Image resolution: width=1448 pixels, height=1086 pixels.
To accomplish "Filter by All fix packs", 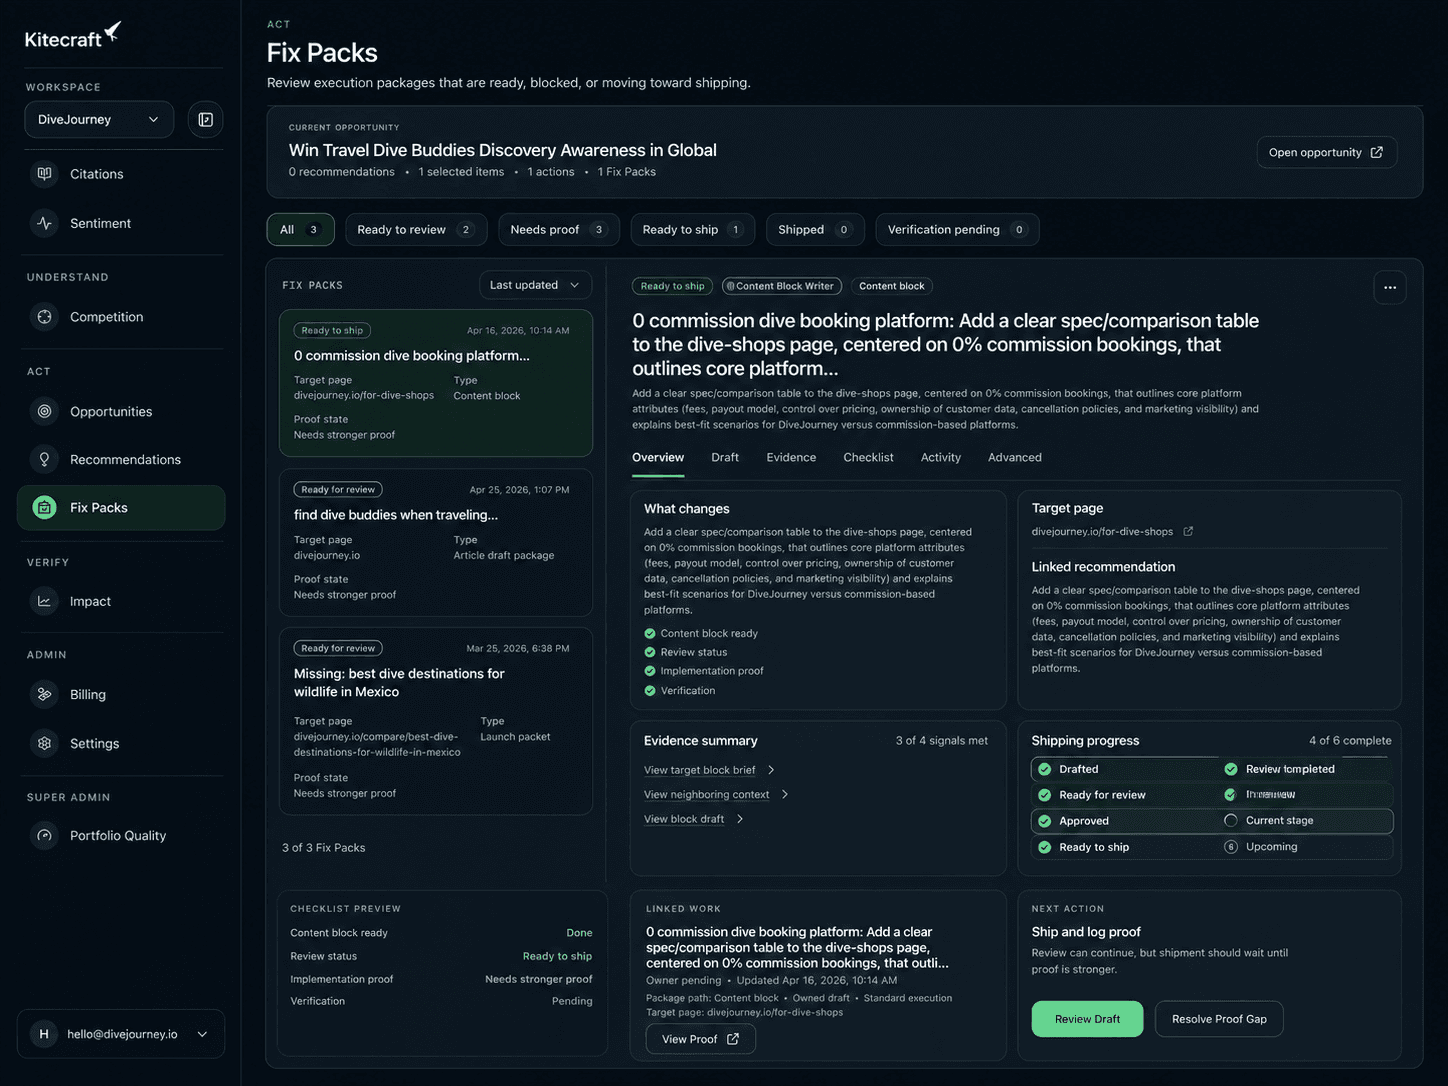I will [x=300, y=229].
